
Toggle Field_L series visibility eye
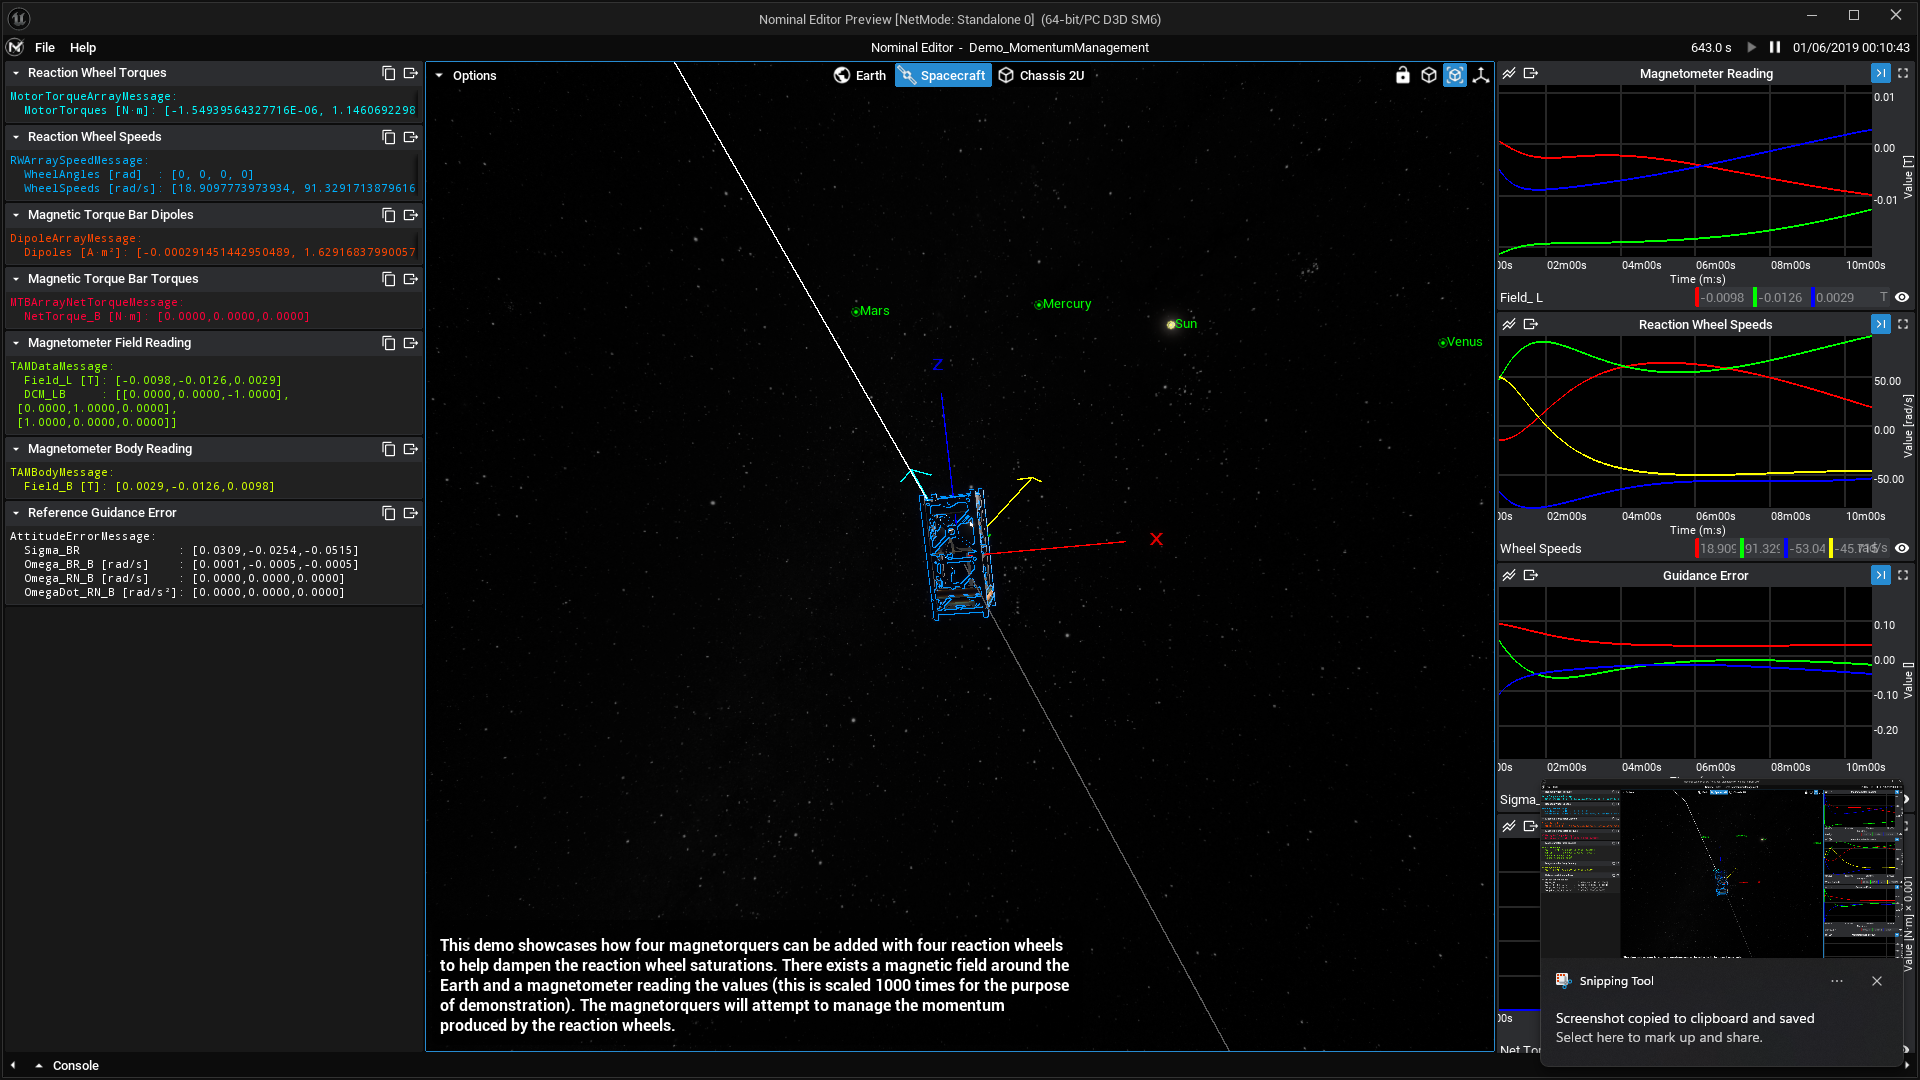(x=1902, y=297)
